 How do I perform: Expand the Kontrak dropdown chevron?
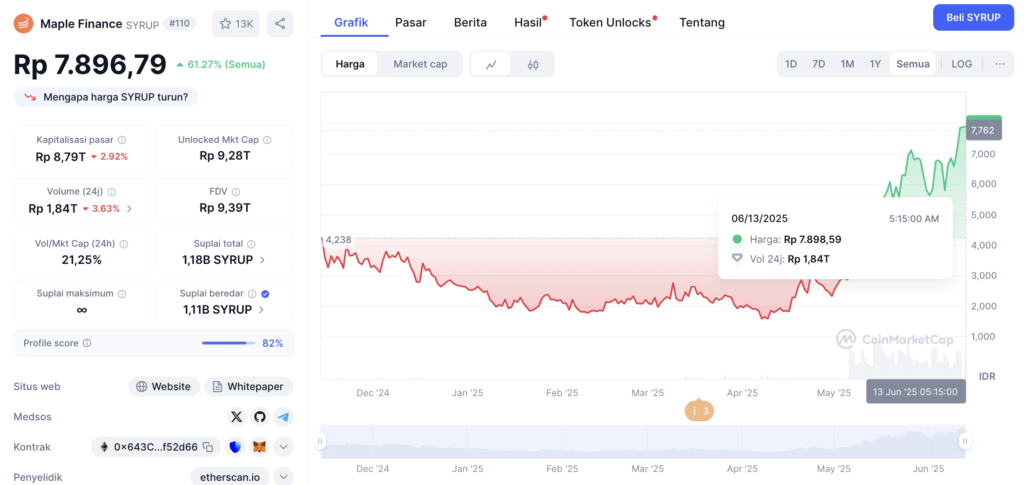[283, 447]
